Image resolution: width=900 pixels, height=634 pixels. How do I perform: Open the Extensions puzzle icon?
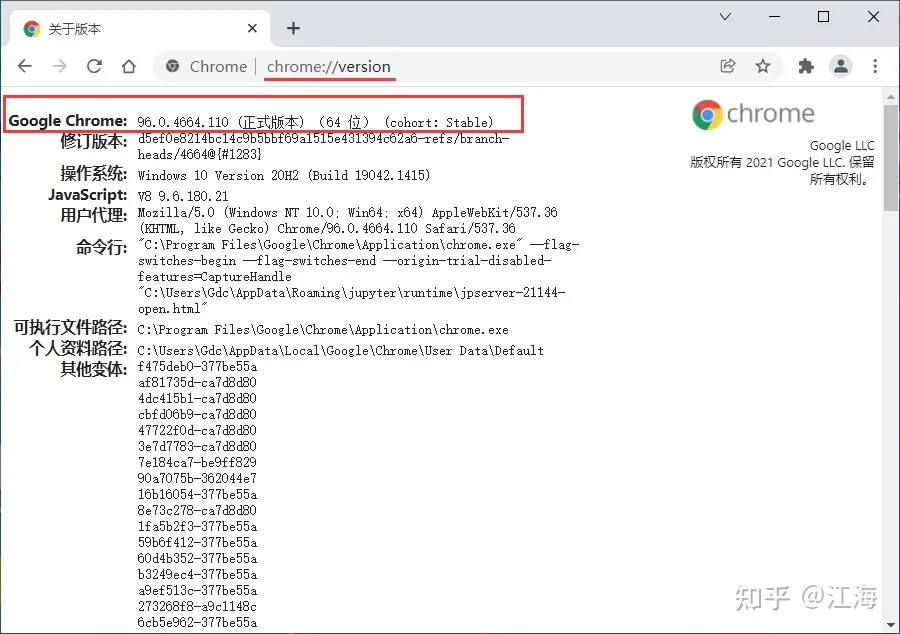pyautogui.click(x=806, y=66)
